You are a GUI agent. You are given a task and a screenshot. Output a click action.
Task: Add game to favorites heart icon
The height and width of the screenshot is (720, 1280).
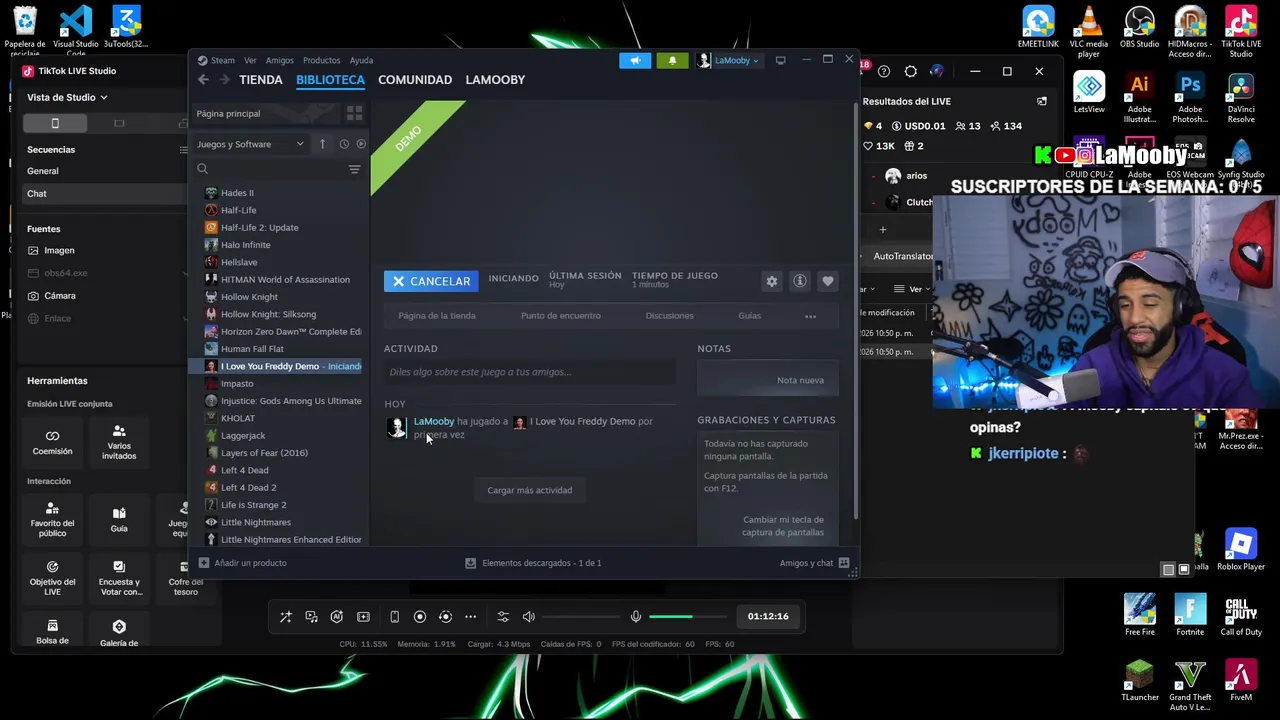click(827, 282)
